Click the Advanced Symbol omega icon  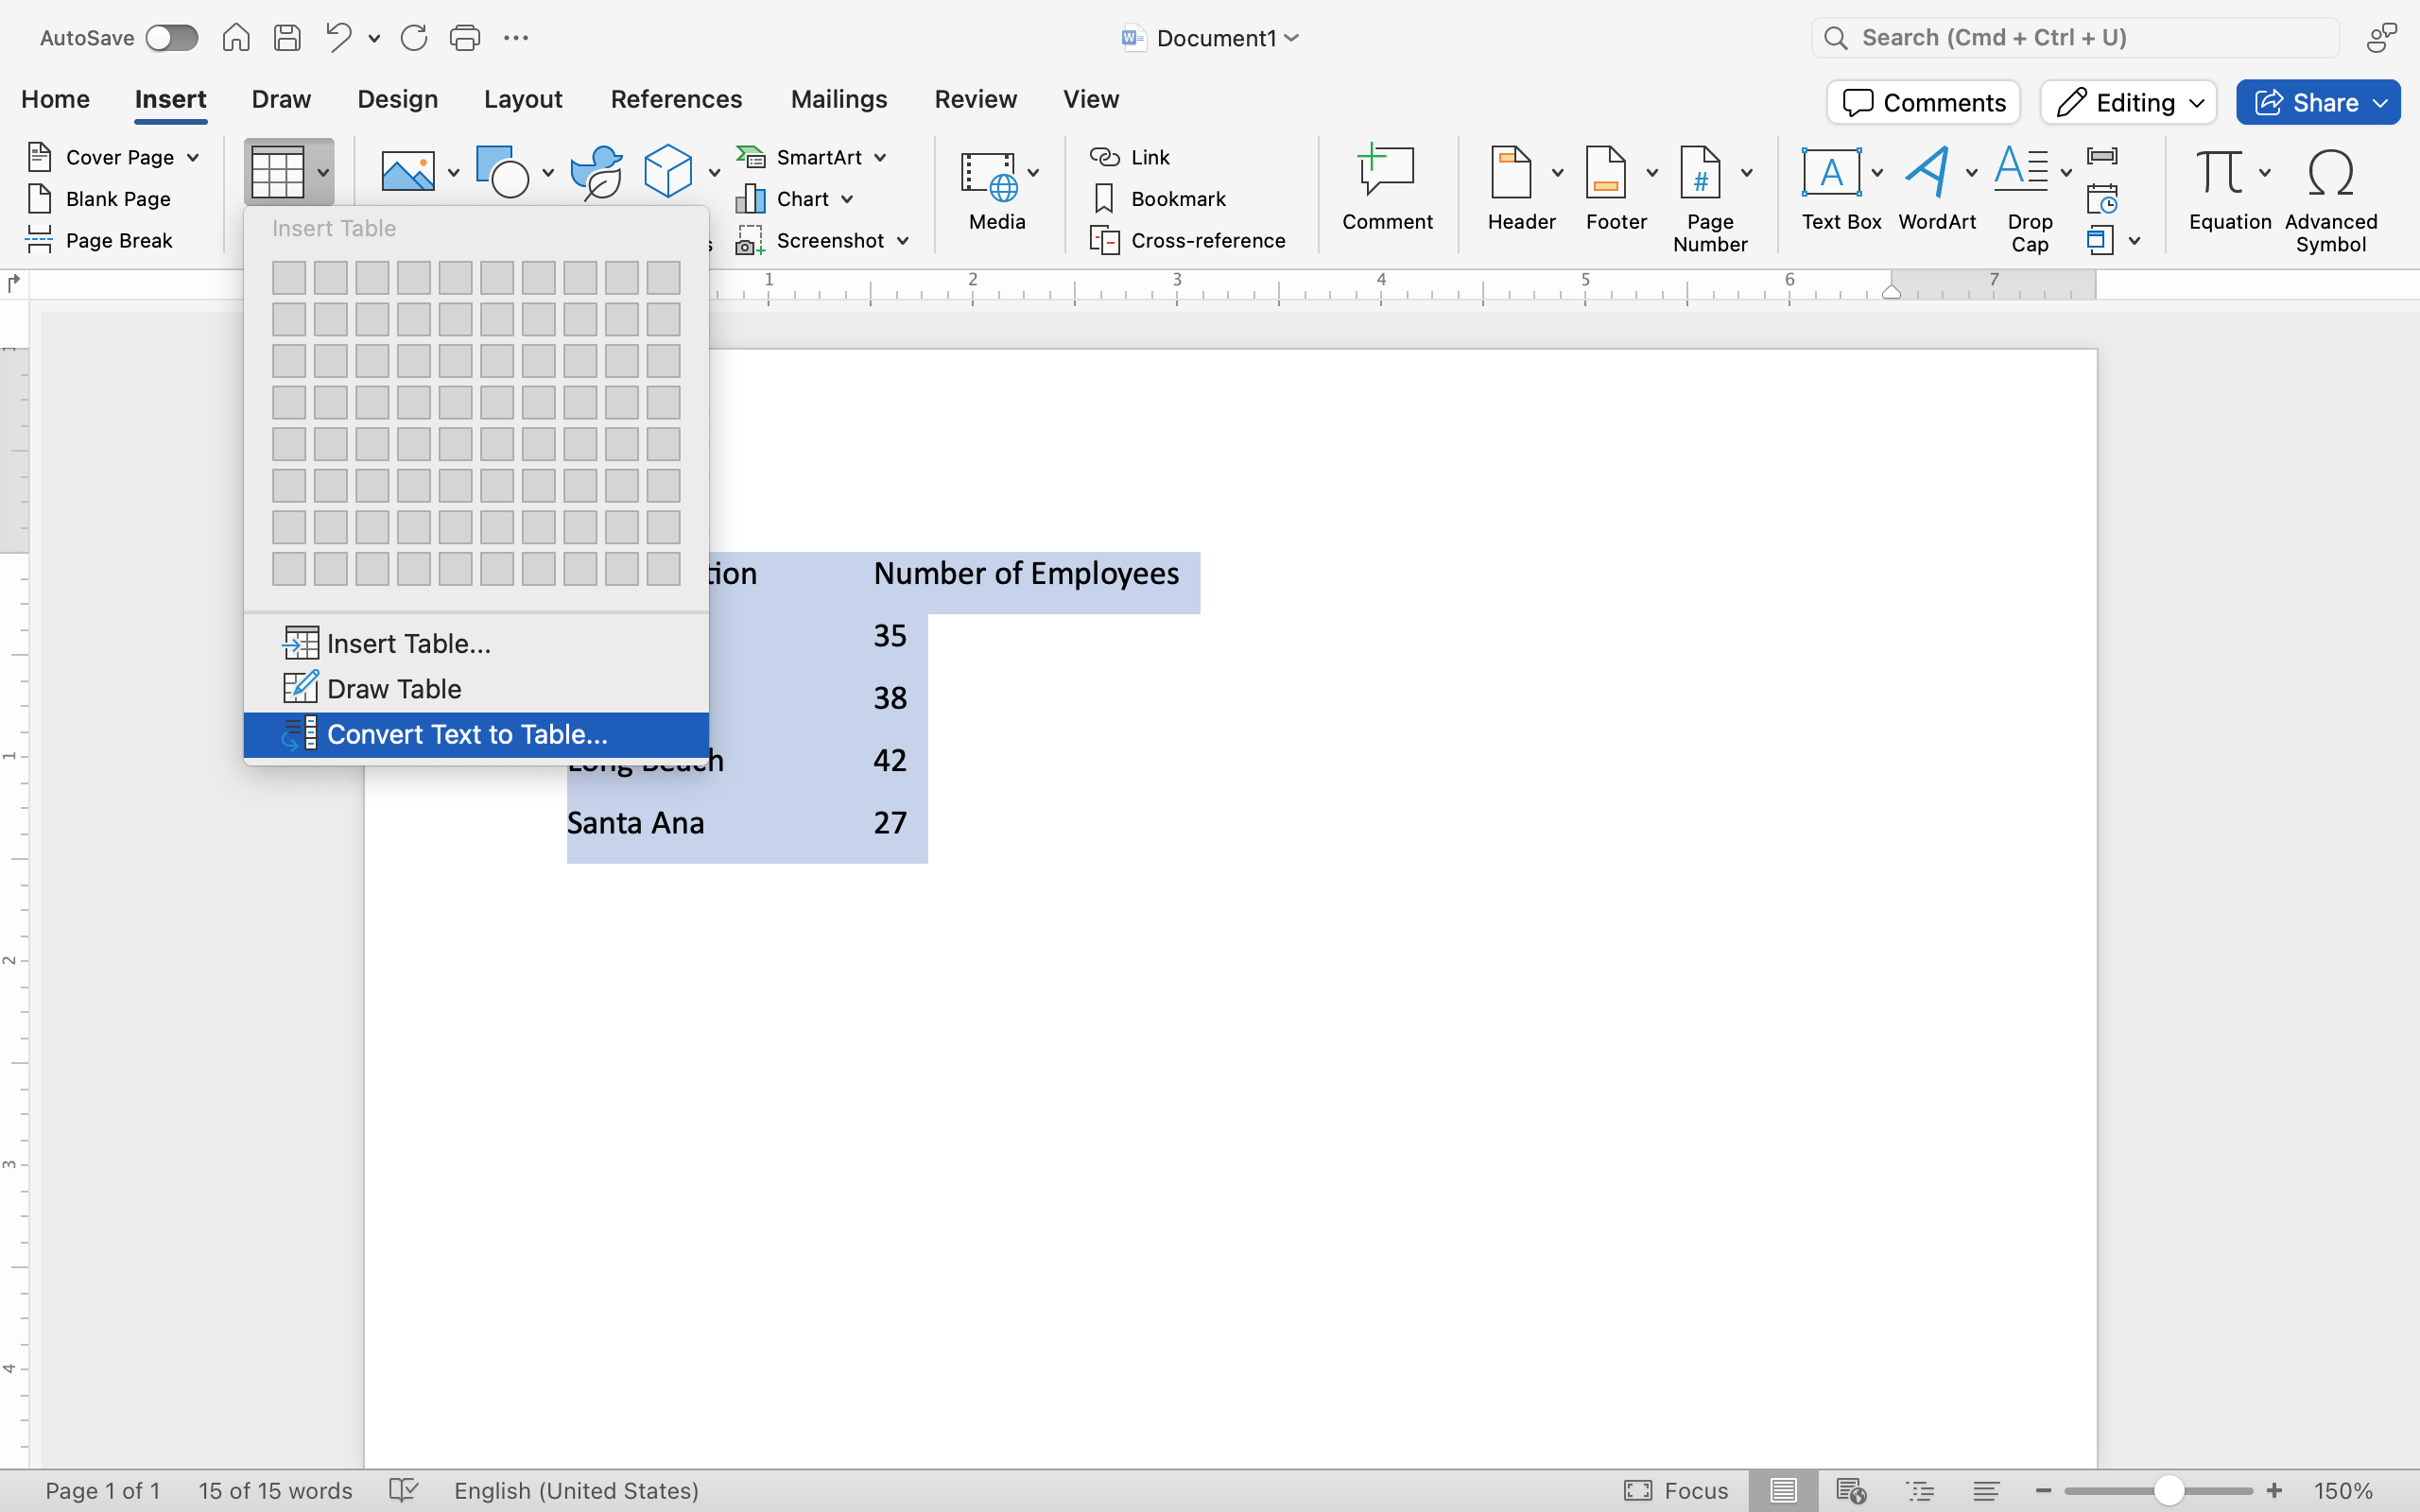point(2330,172)
